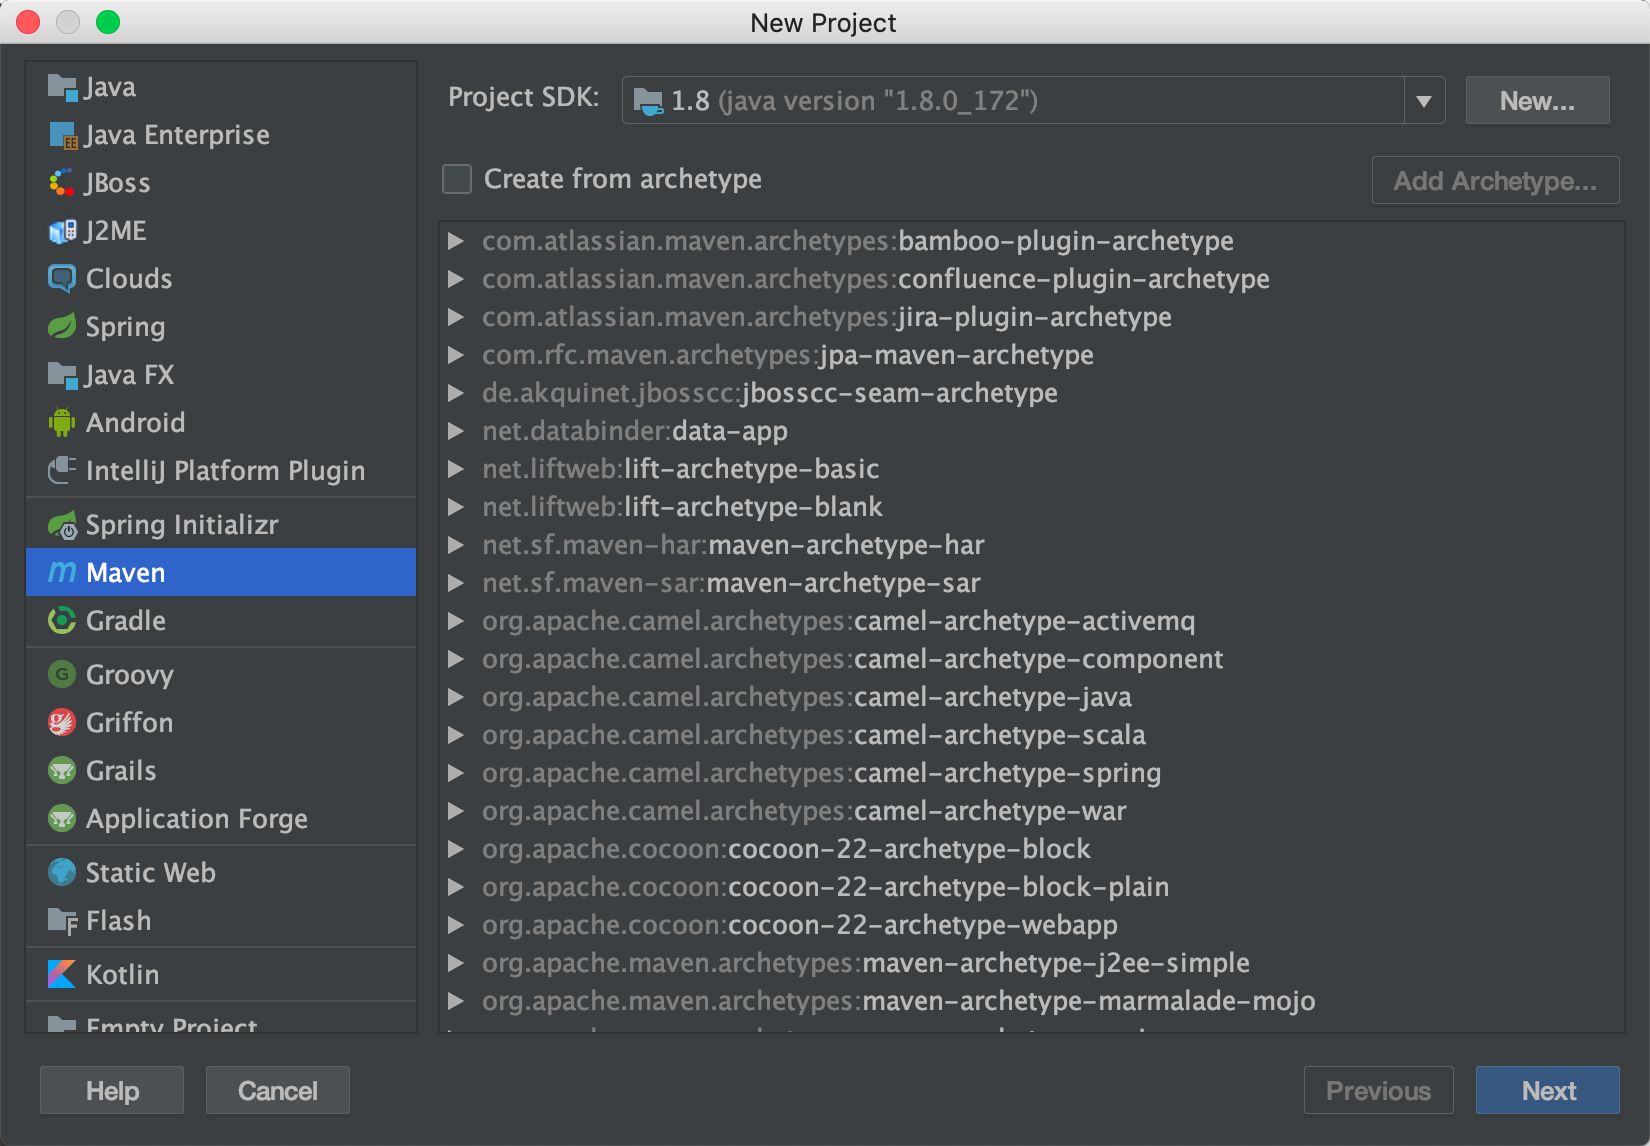Click New... SDK button

tap(1537, 101)
